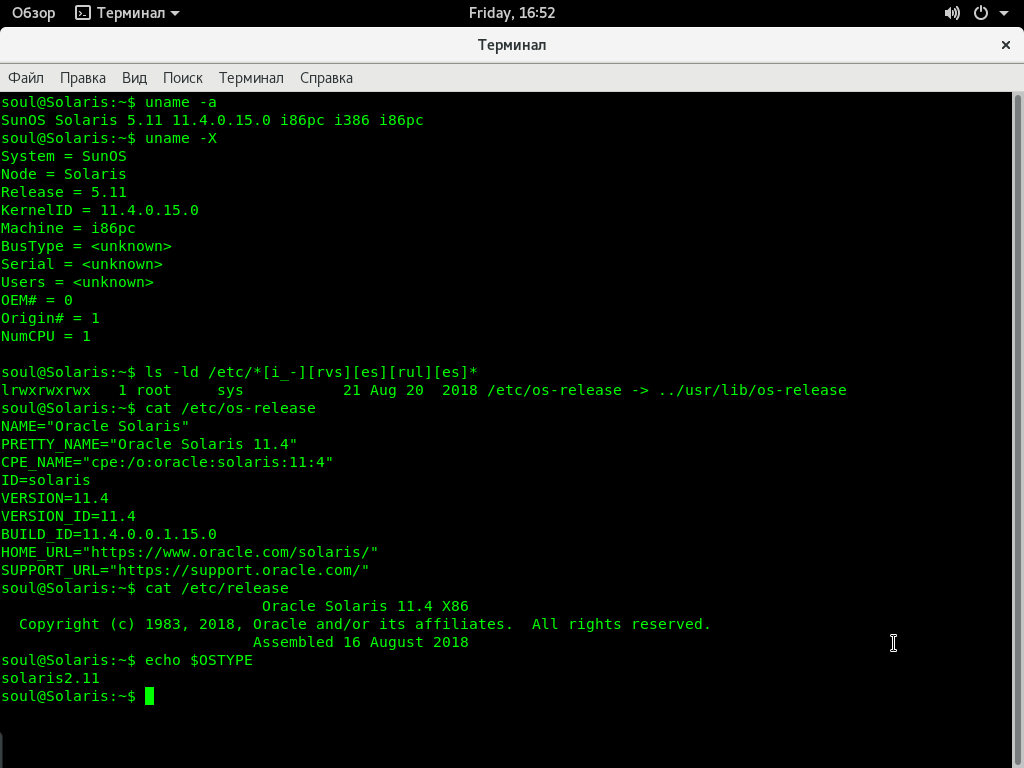The width and height of the screenshot is (1024, 768).
Task: Click the line 'ID=solaris'
Action: [x=46, y=480]
